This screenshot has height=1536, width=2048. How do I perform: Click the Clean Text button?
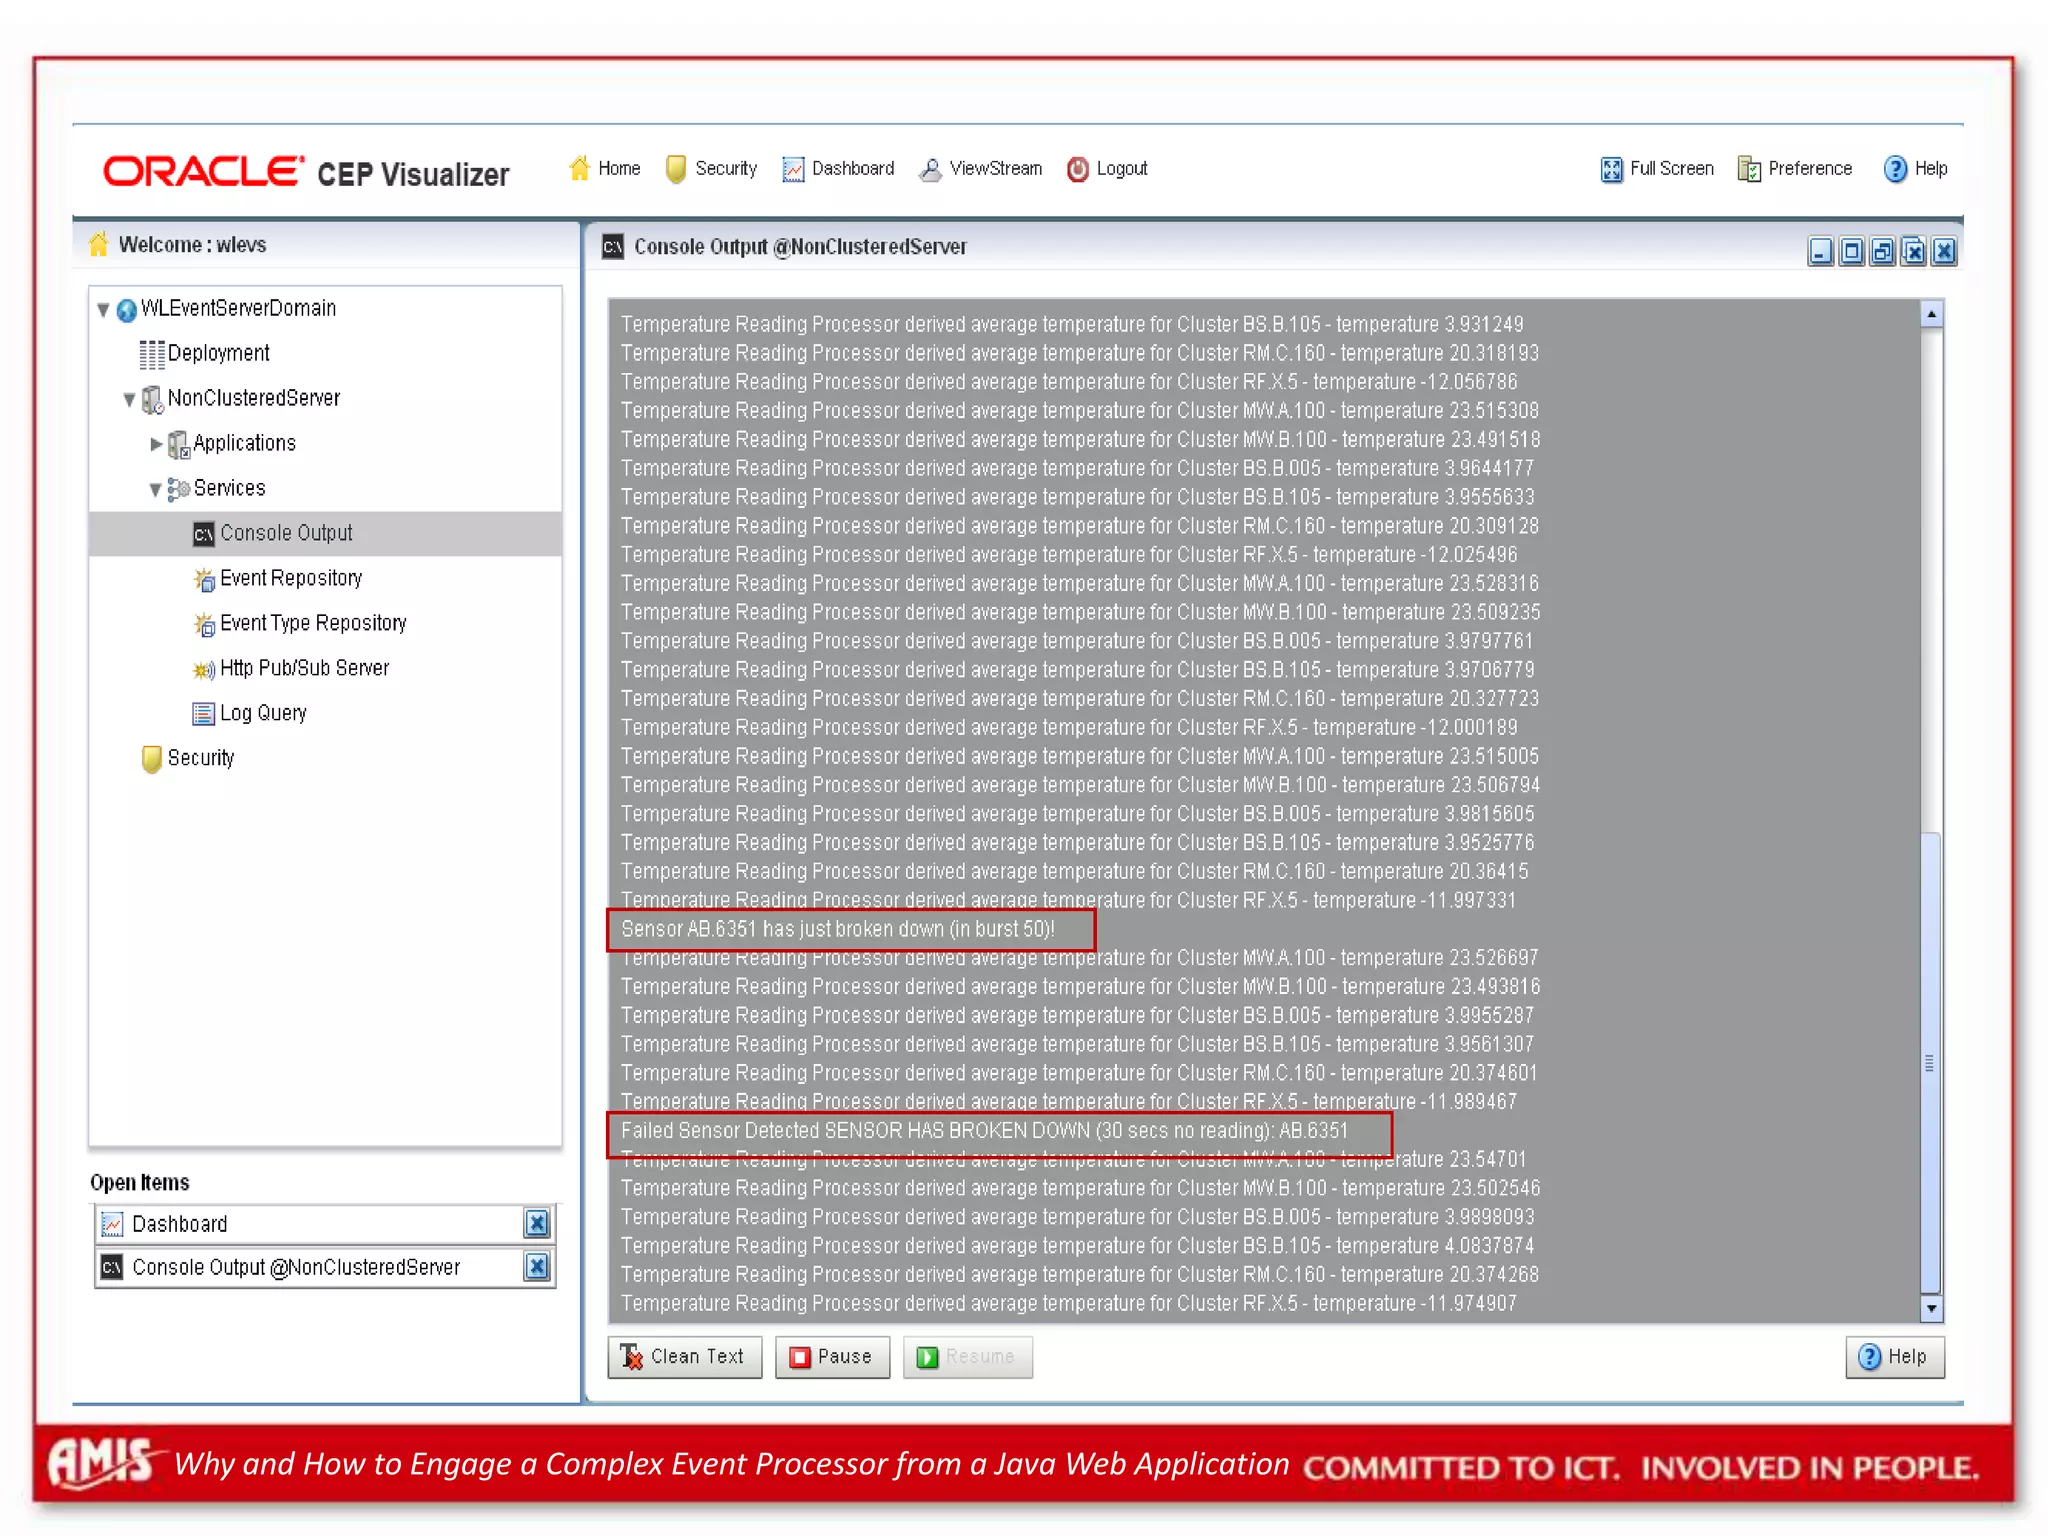tap(685, 1357)
